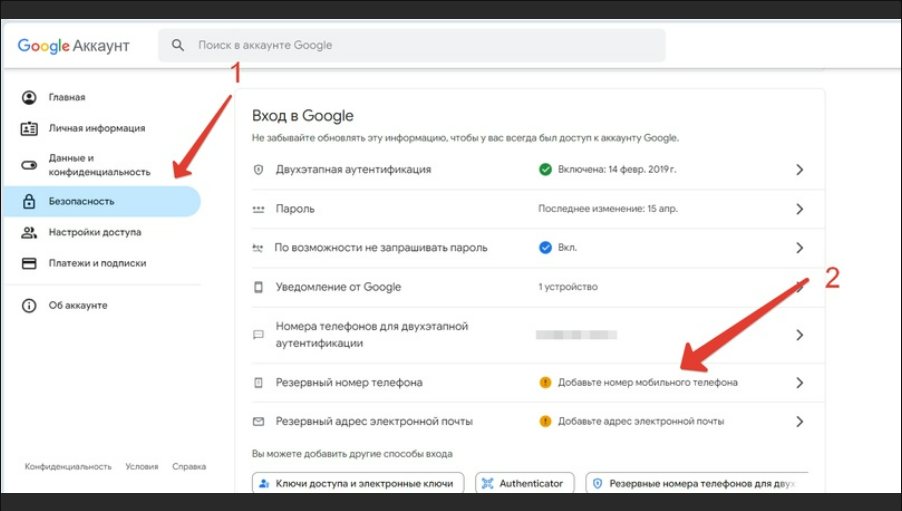The height and width of the screenshot is (511, 902).
Task: Open Настройки доступа section
Action: (95, 232)
